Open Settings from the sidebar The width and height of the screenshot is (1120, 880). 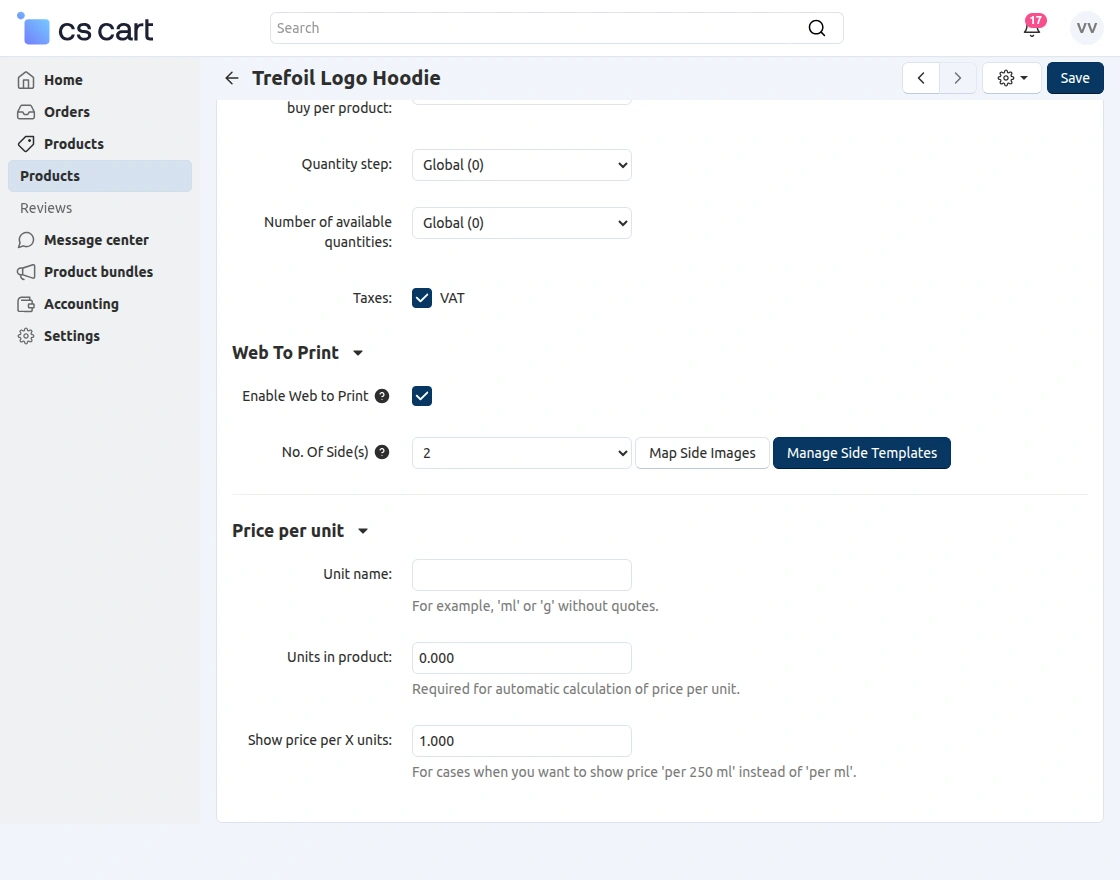pos(72,336)
